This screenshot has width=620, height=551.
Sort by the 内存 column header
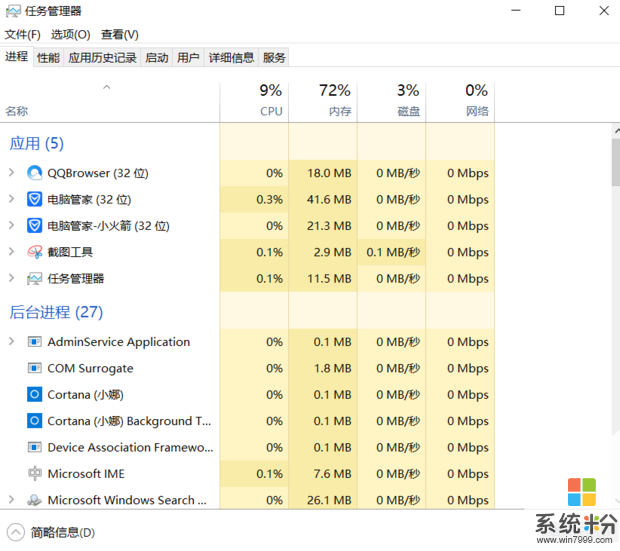click(323, 102)
